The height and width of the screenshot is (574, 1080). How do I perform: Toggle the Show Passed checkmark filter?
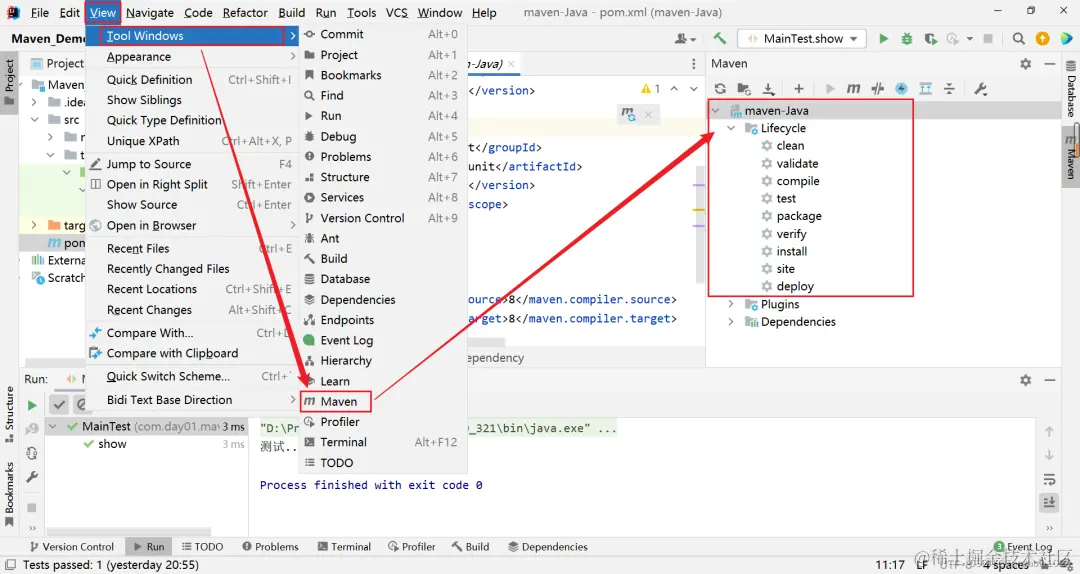pos(59,404)
